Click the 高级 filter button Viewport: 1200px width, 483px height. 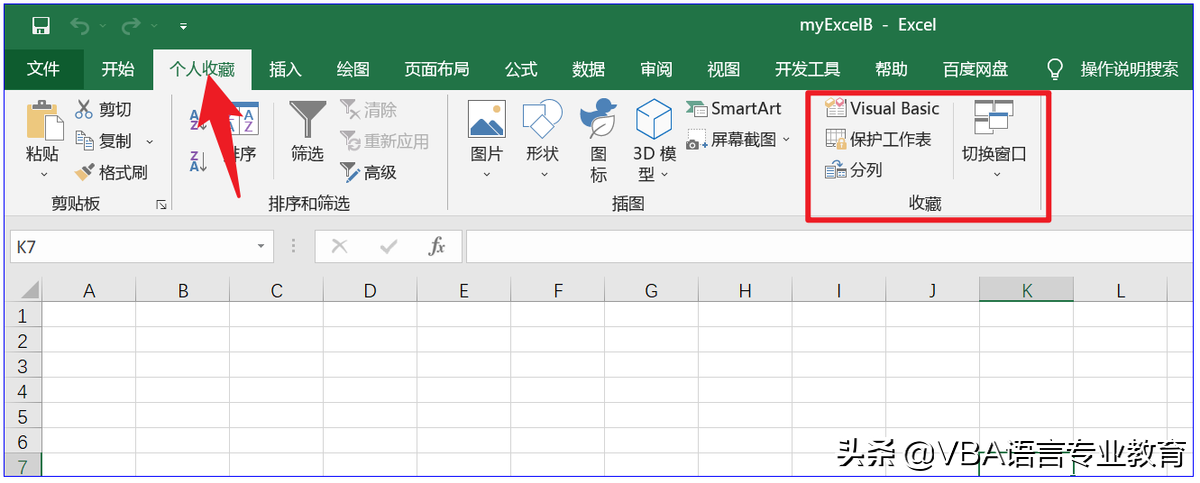pos(369,172)
